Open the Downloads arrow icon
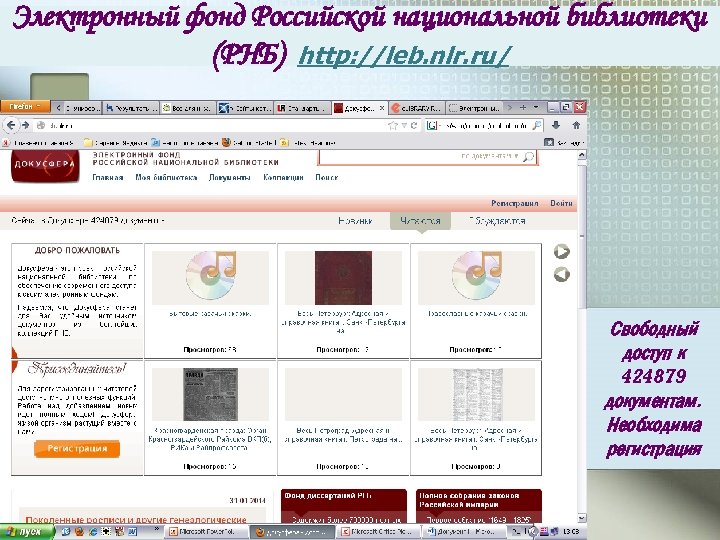 pyautogui.click(x=556, y=125)
